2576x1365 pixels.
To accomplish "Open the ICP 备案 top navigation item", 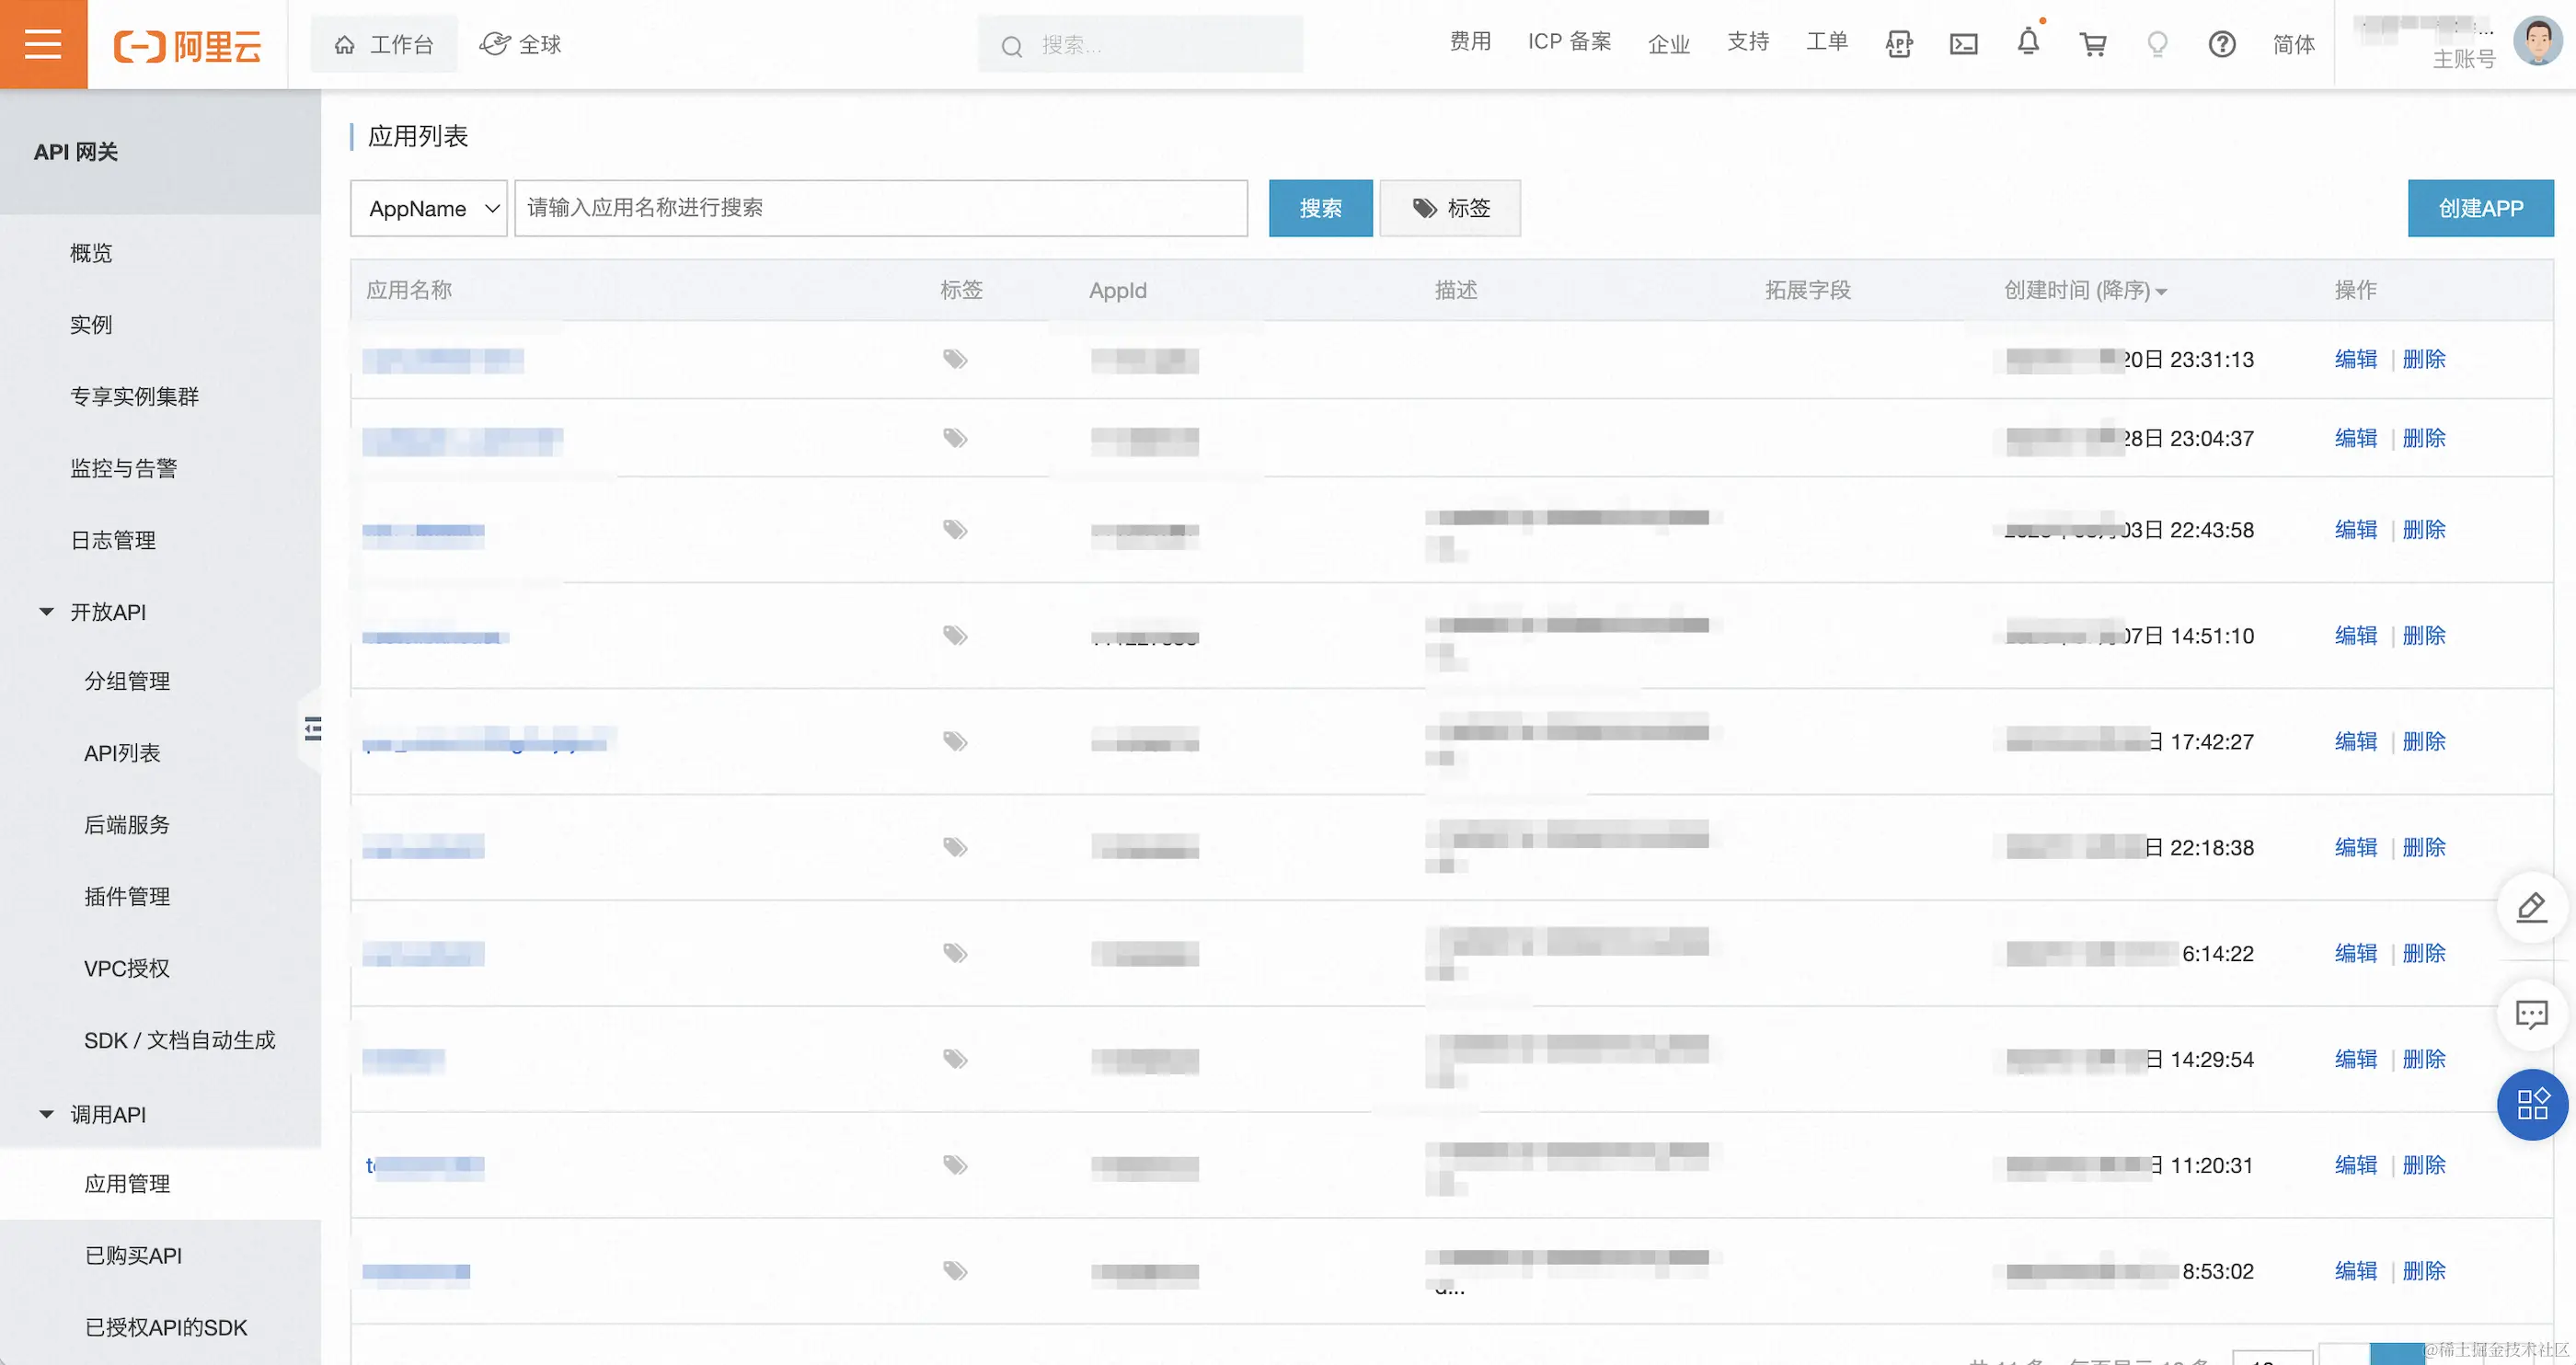I will click(1569, 42).
